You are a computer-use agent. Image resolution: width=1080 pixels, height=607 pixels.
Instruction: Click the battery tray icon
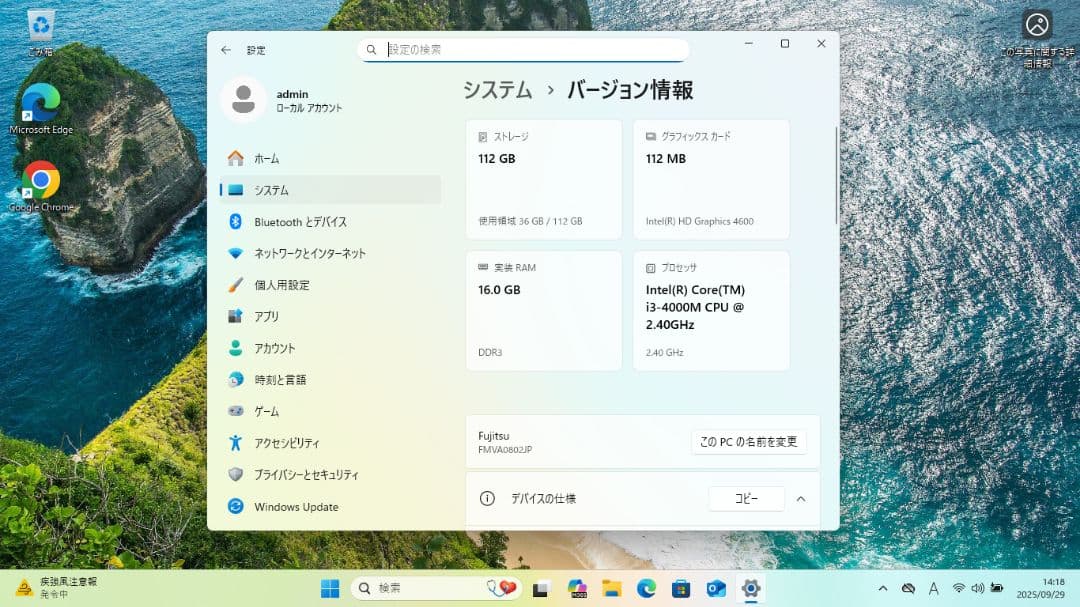click(x=997, y=588)
